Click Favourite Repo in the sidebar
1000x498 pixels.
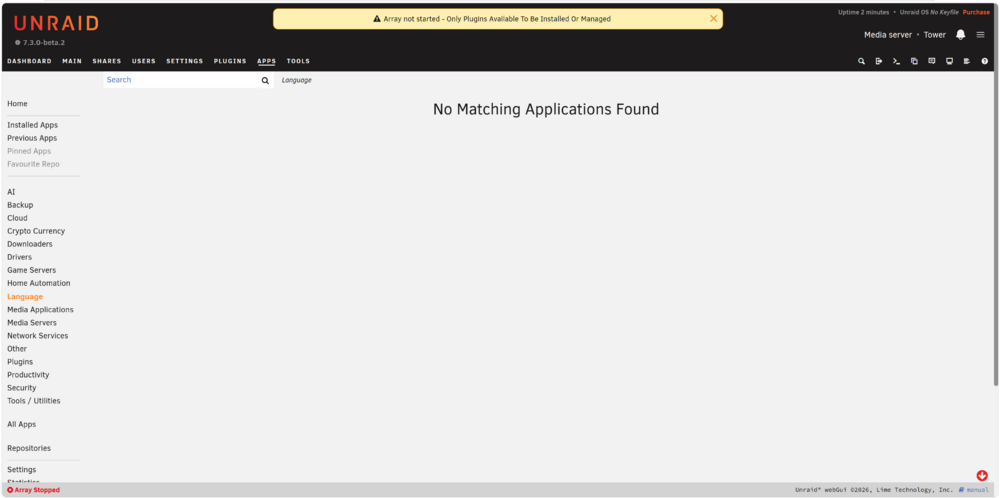pos(33,164)
